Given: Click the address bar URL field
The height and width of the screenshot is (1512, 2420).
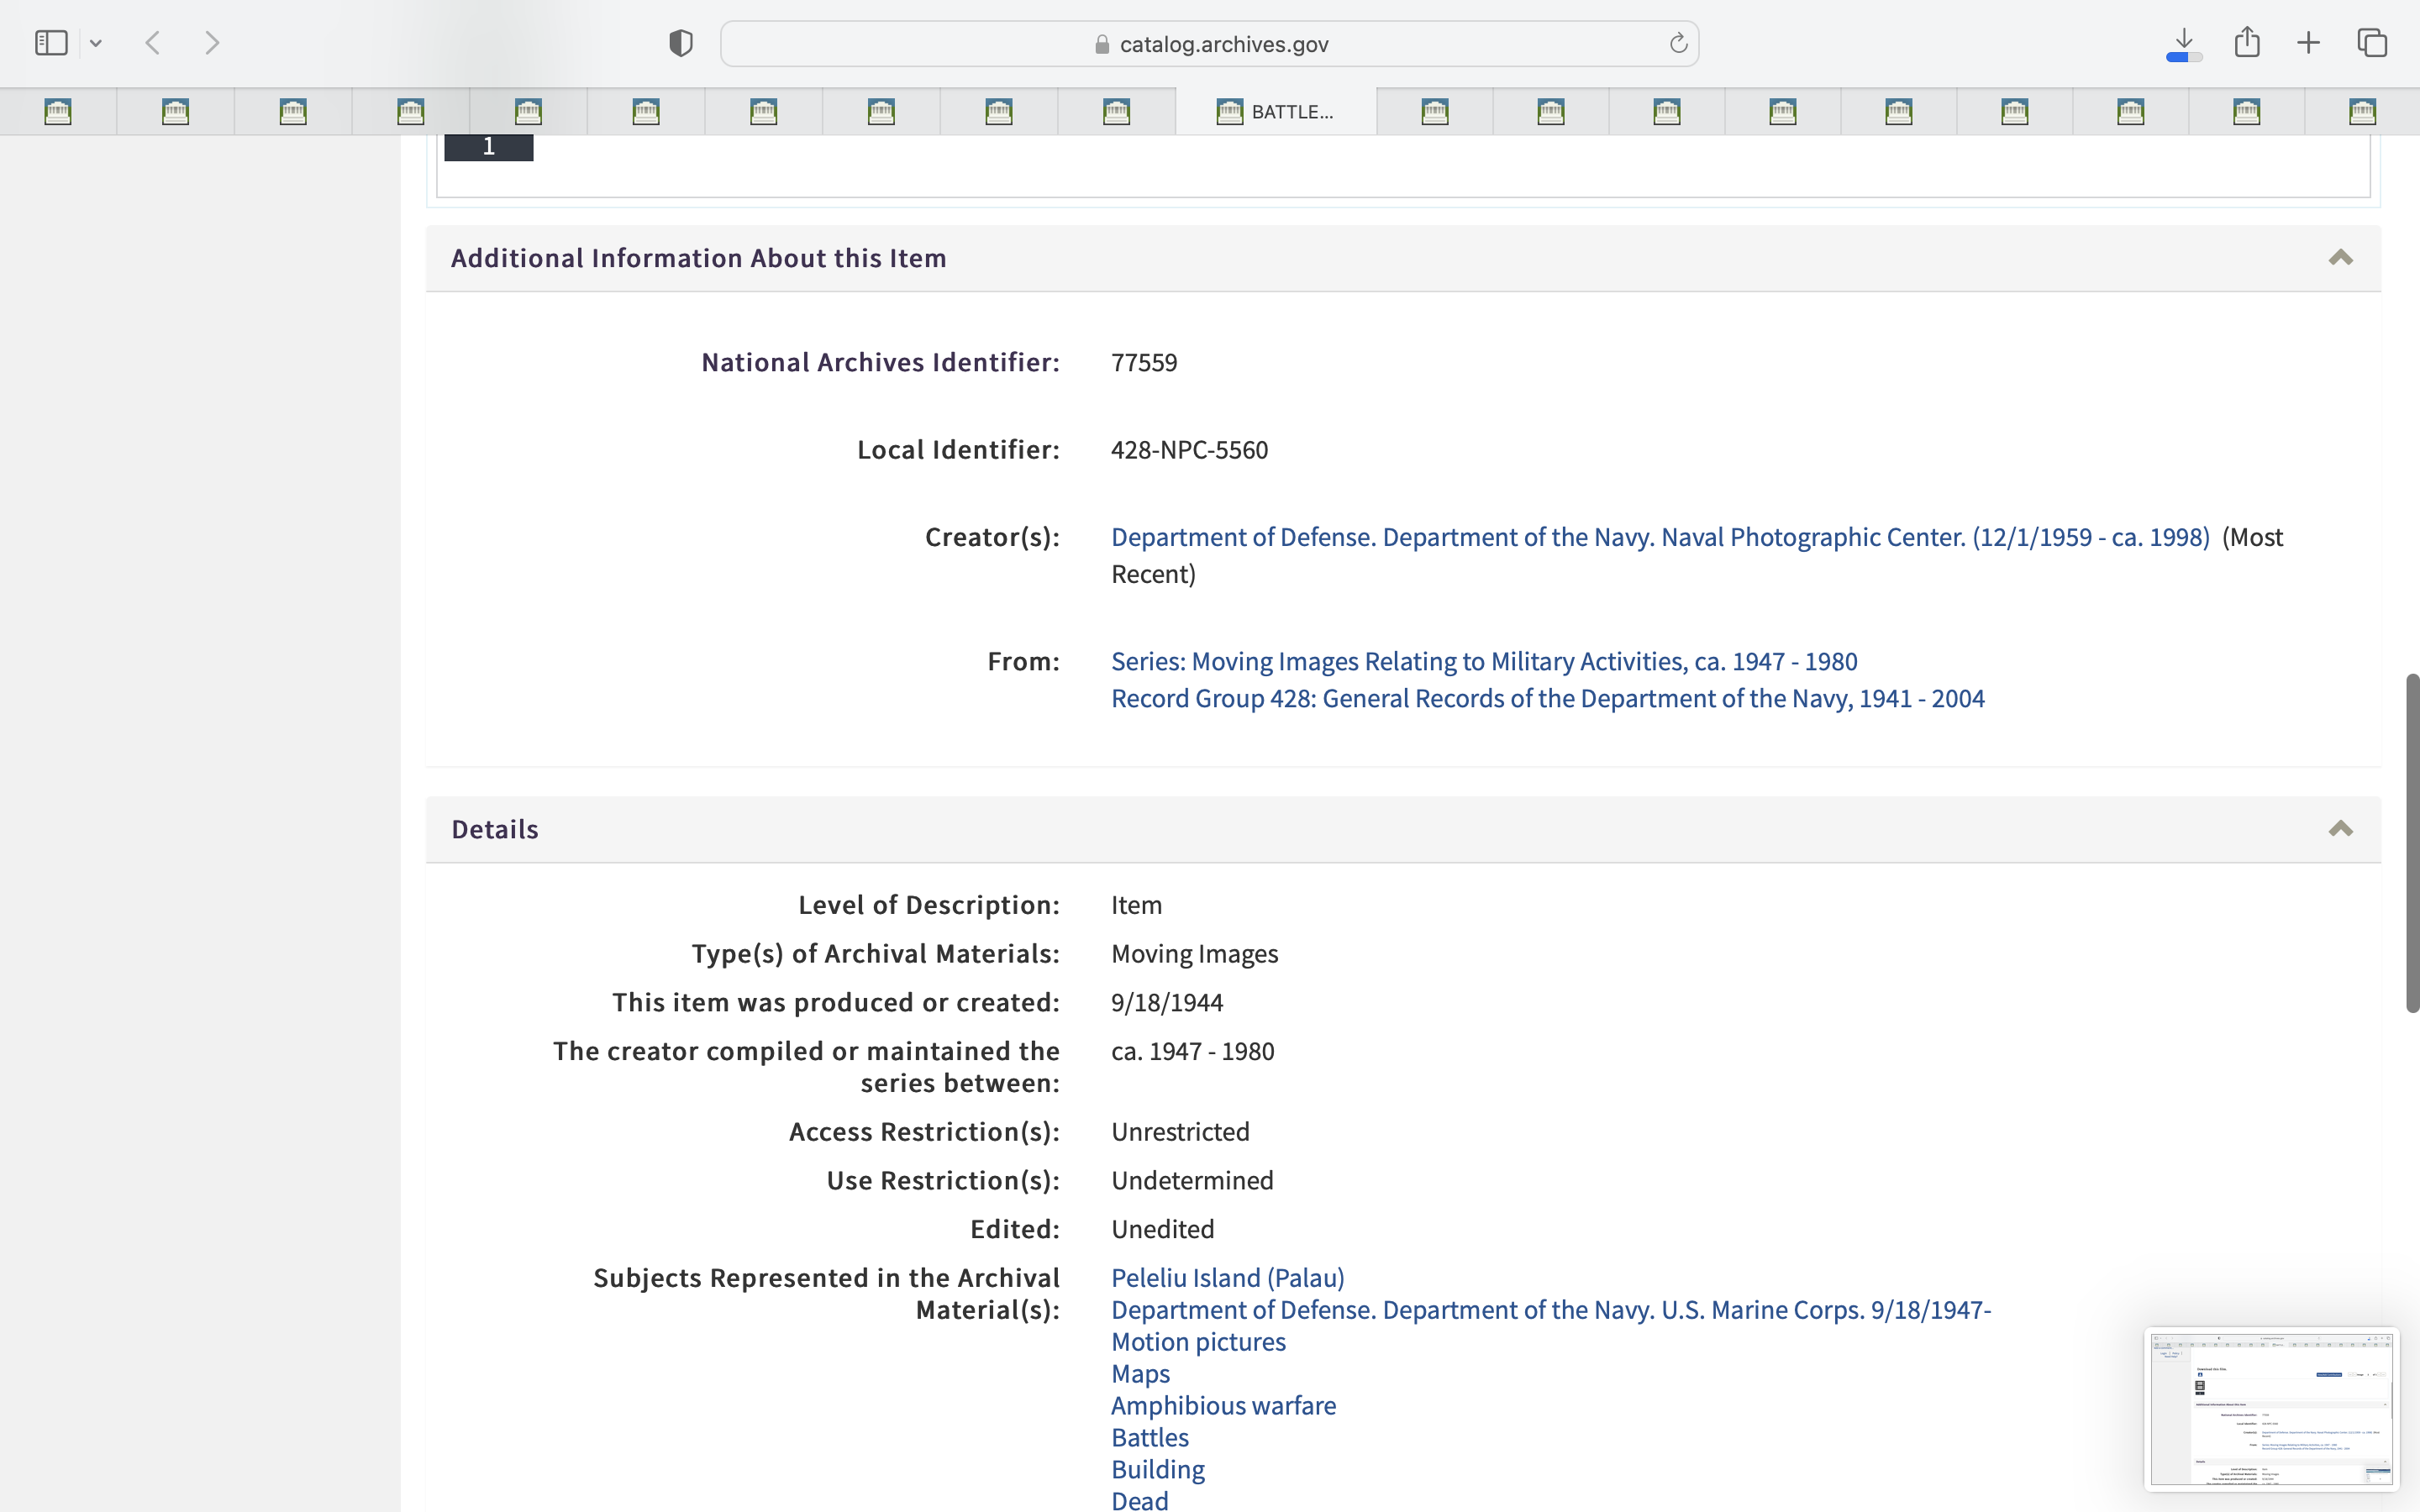Looking at the screenshot, I should pos(1210,44).
